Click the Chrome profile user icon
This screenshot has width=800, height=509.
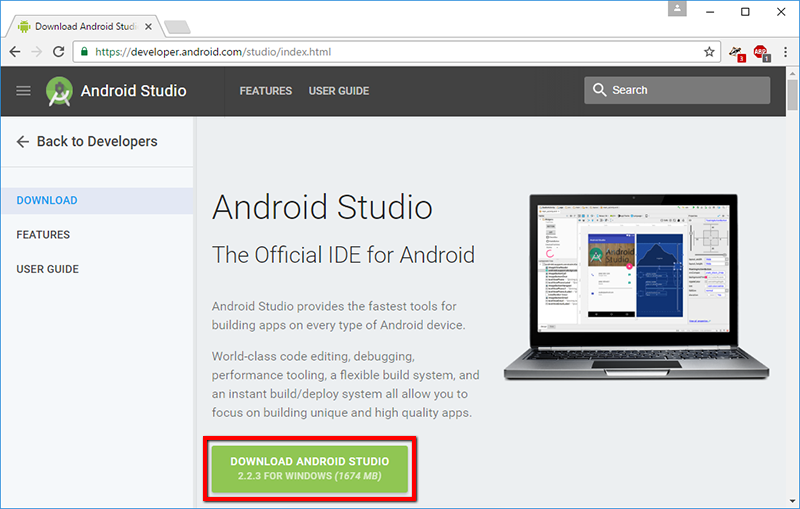point(677,9)
